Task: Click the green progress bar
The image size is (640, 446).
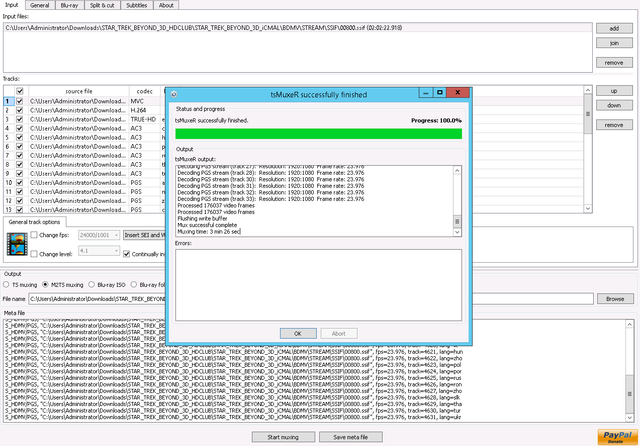Action: (x=318, y=134)
